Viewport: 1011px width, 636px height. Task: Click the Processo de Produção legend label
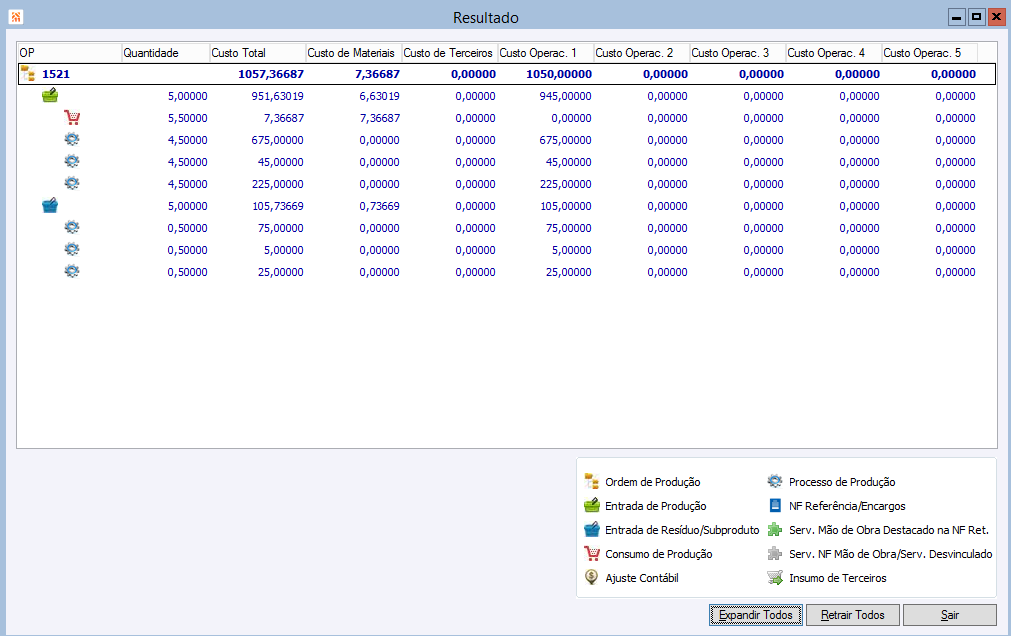(x=842, y=482)
